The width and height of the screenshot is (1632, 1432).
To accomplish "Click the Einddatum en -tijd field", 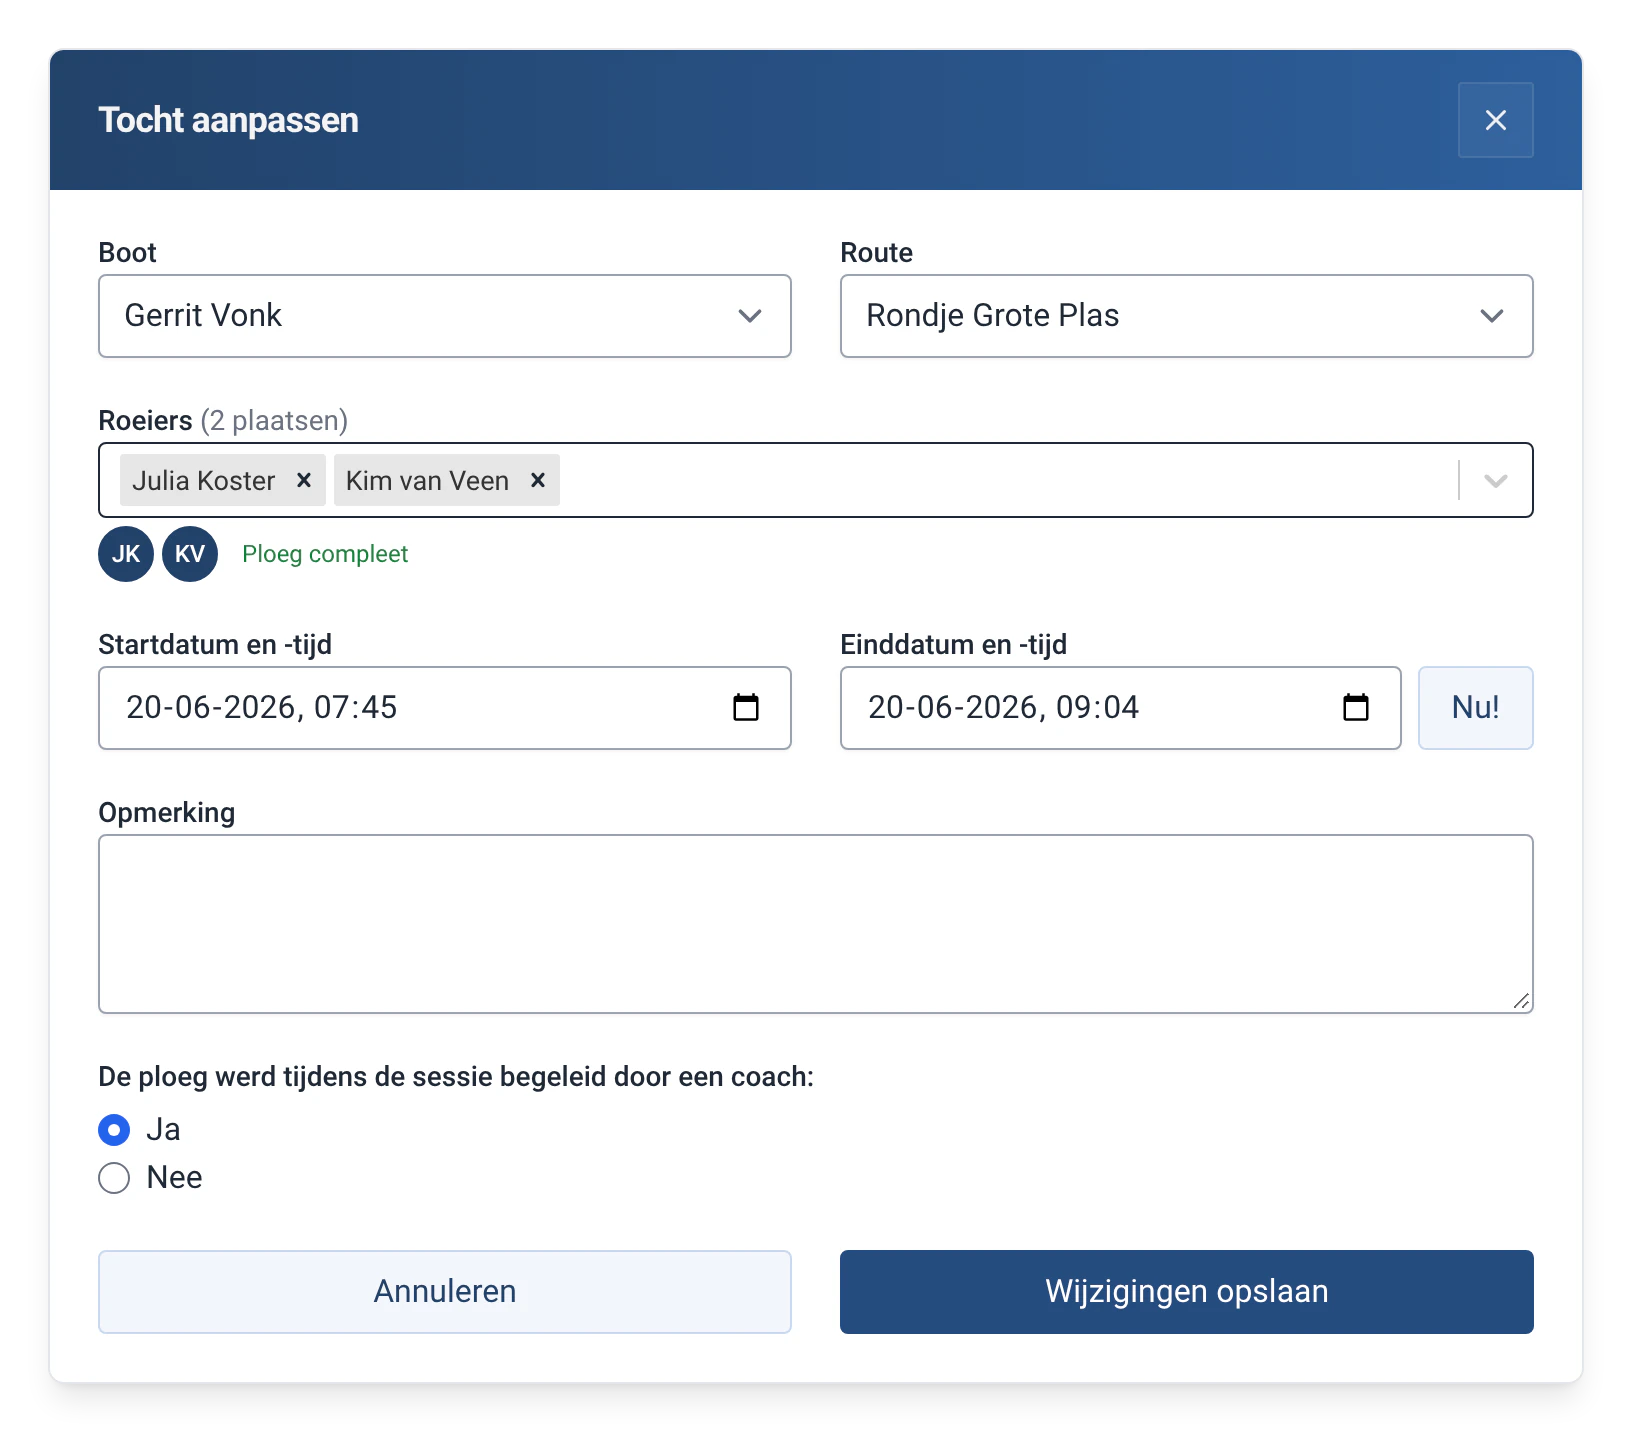I will pyautogui.click(x=1121, y=708).
